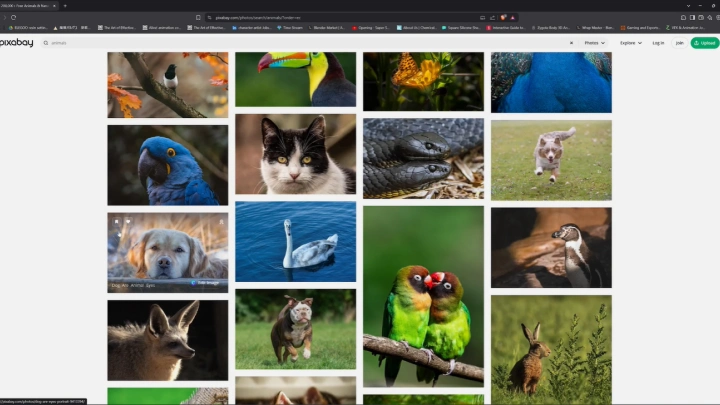
Task: Open the running bulldog photo
Action: point(296,329)
